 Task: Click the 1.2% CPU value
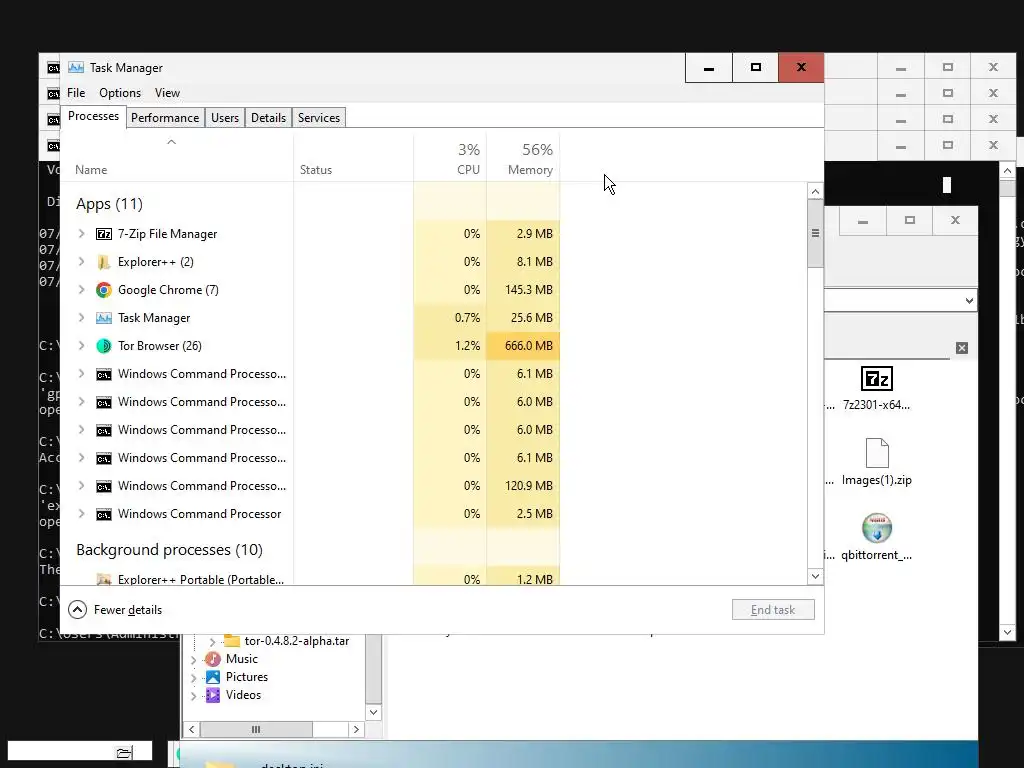point(468,346)
